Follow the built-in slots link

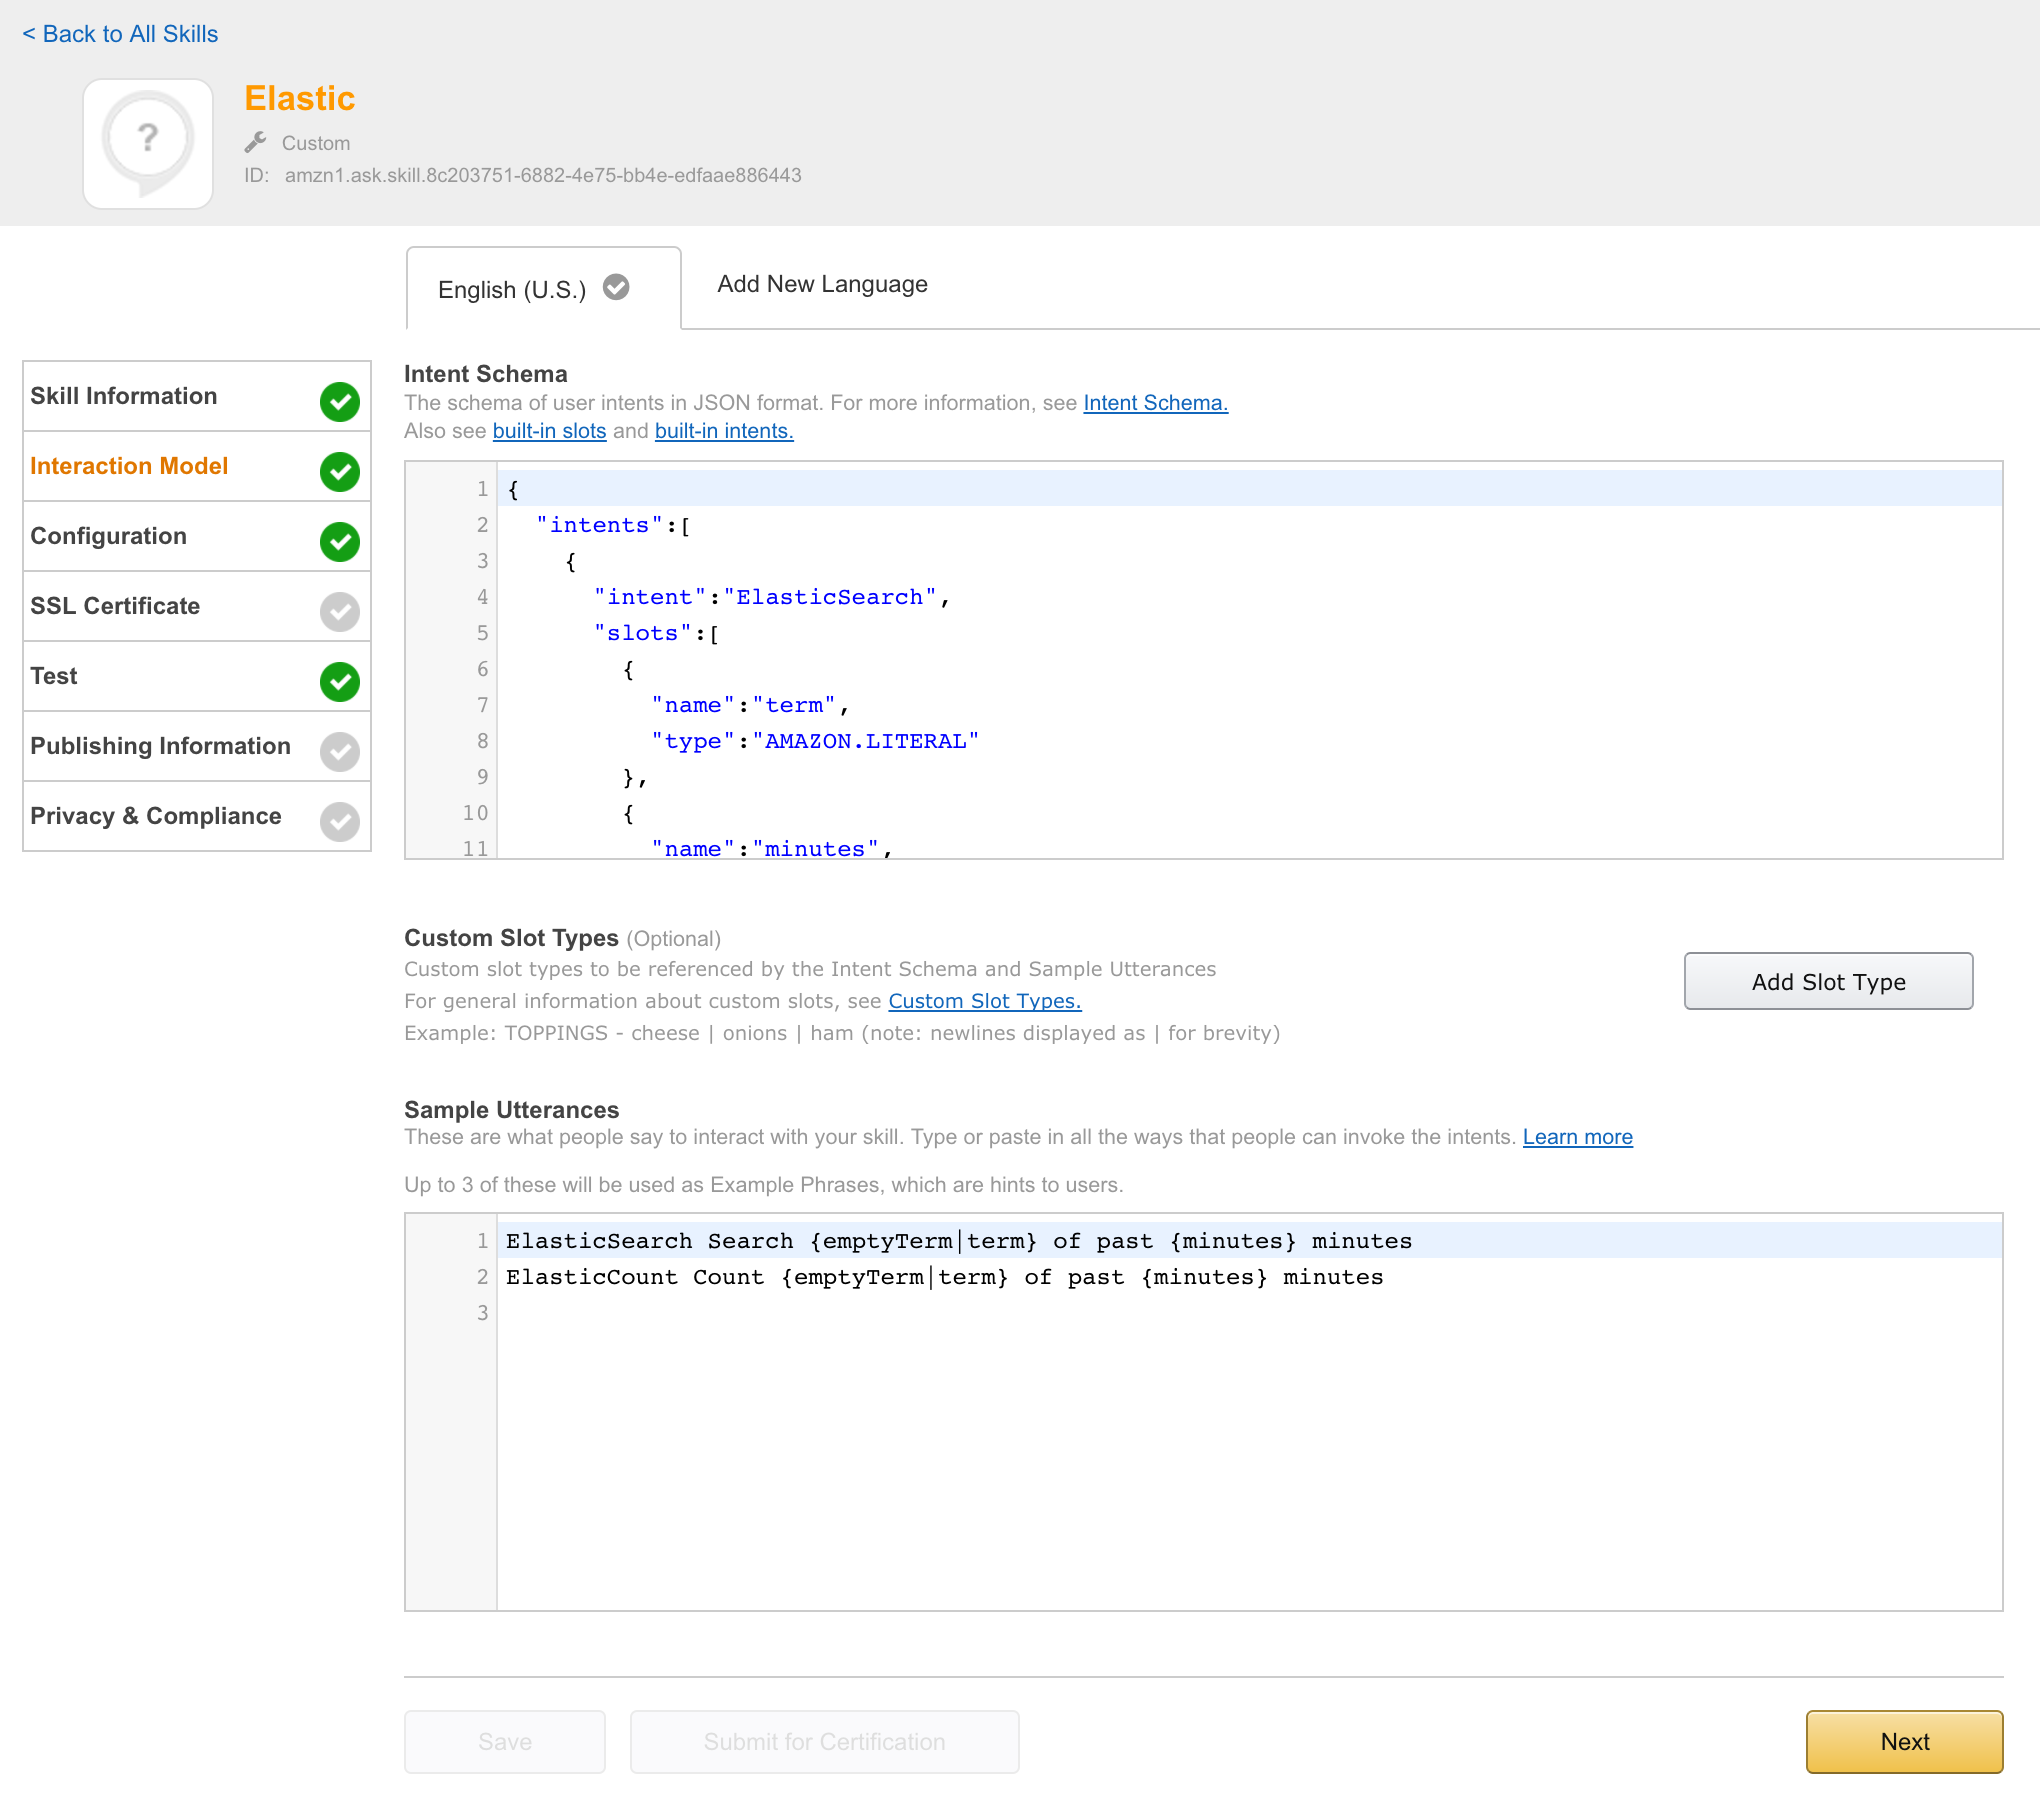pos(549,431)
